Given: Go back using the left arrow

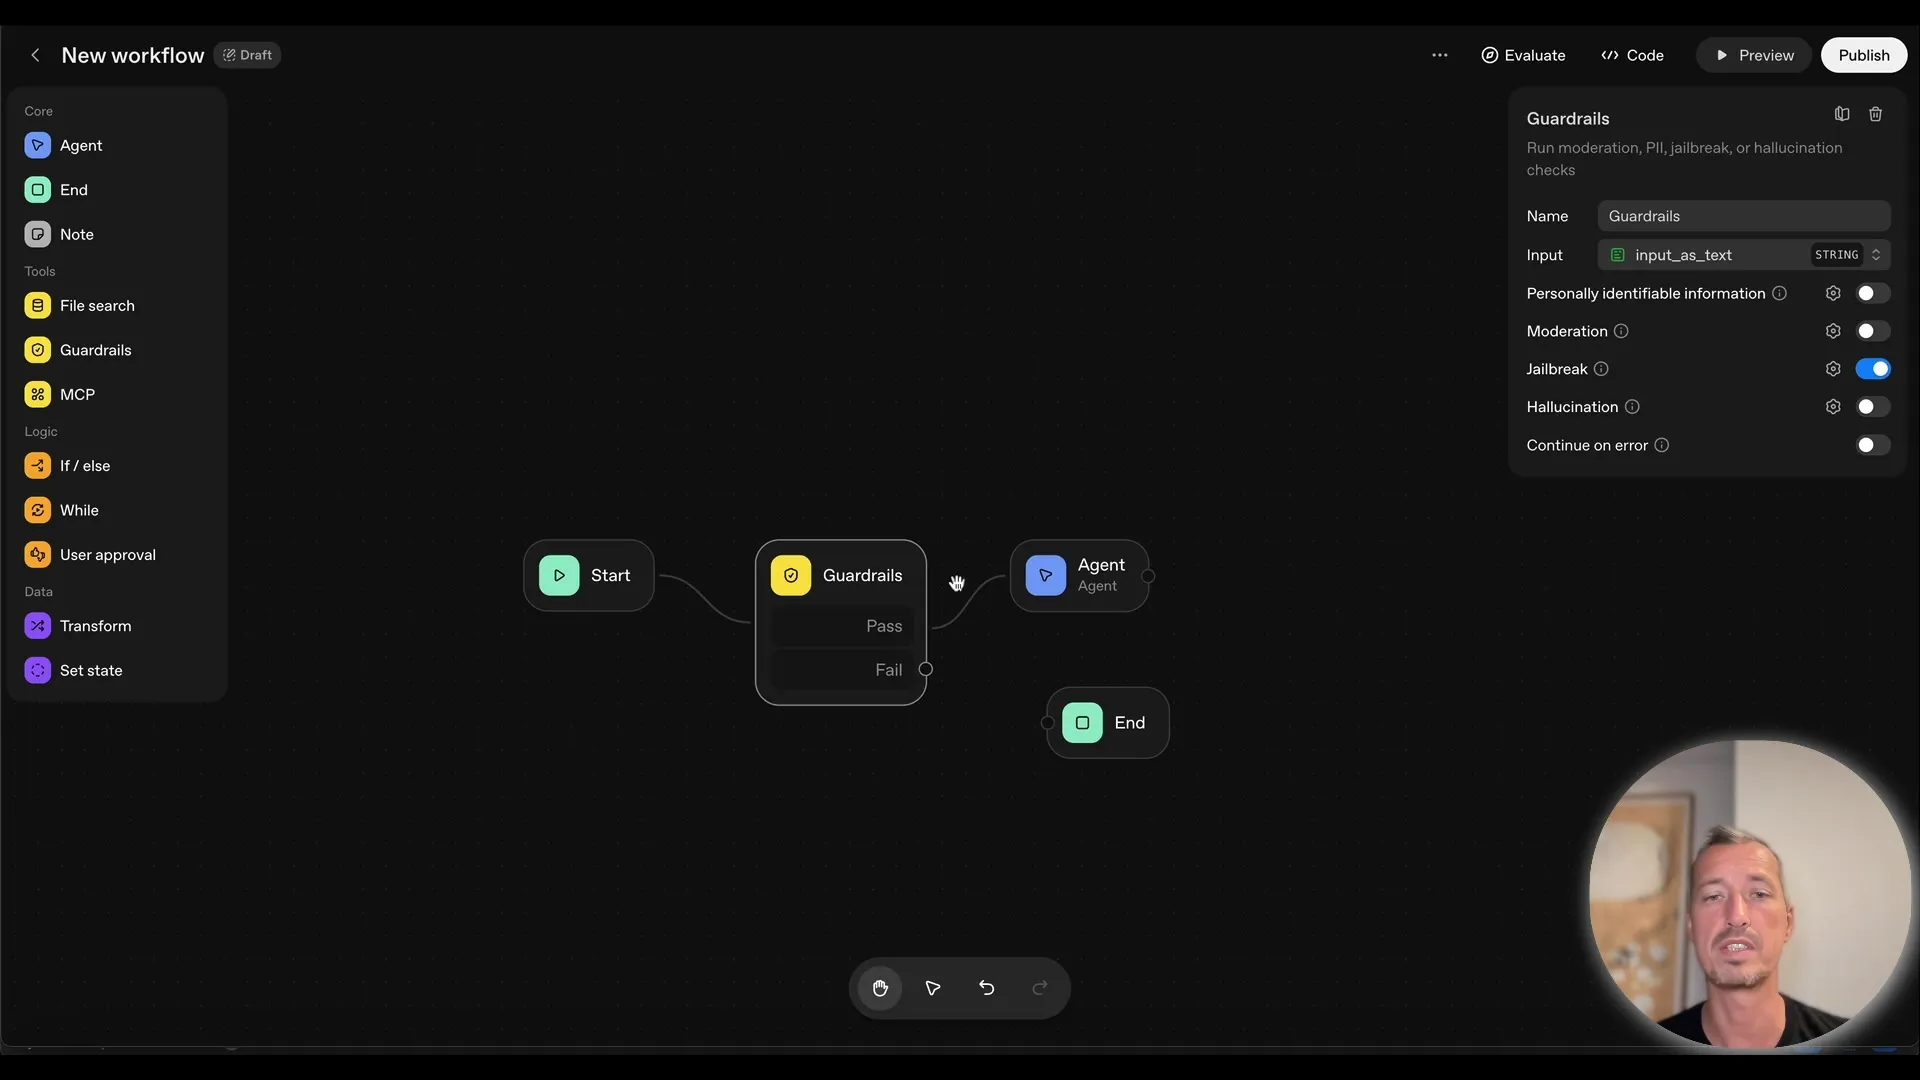Looking at the screenshot, I should (x=36, y=55).
